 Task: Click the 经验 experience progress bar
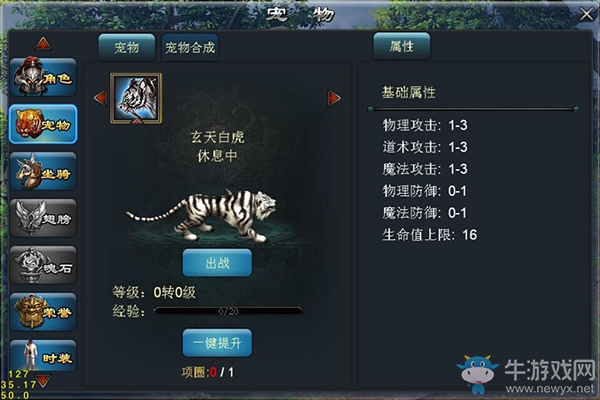click(x=228, y=311)
